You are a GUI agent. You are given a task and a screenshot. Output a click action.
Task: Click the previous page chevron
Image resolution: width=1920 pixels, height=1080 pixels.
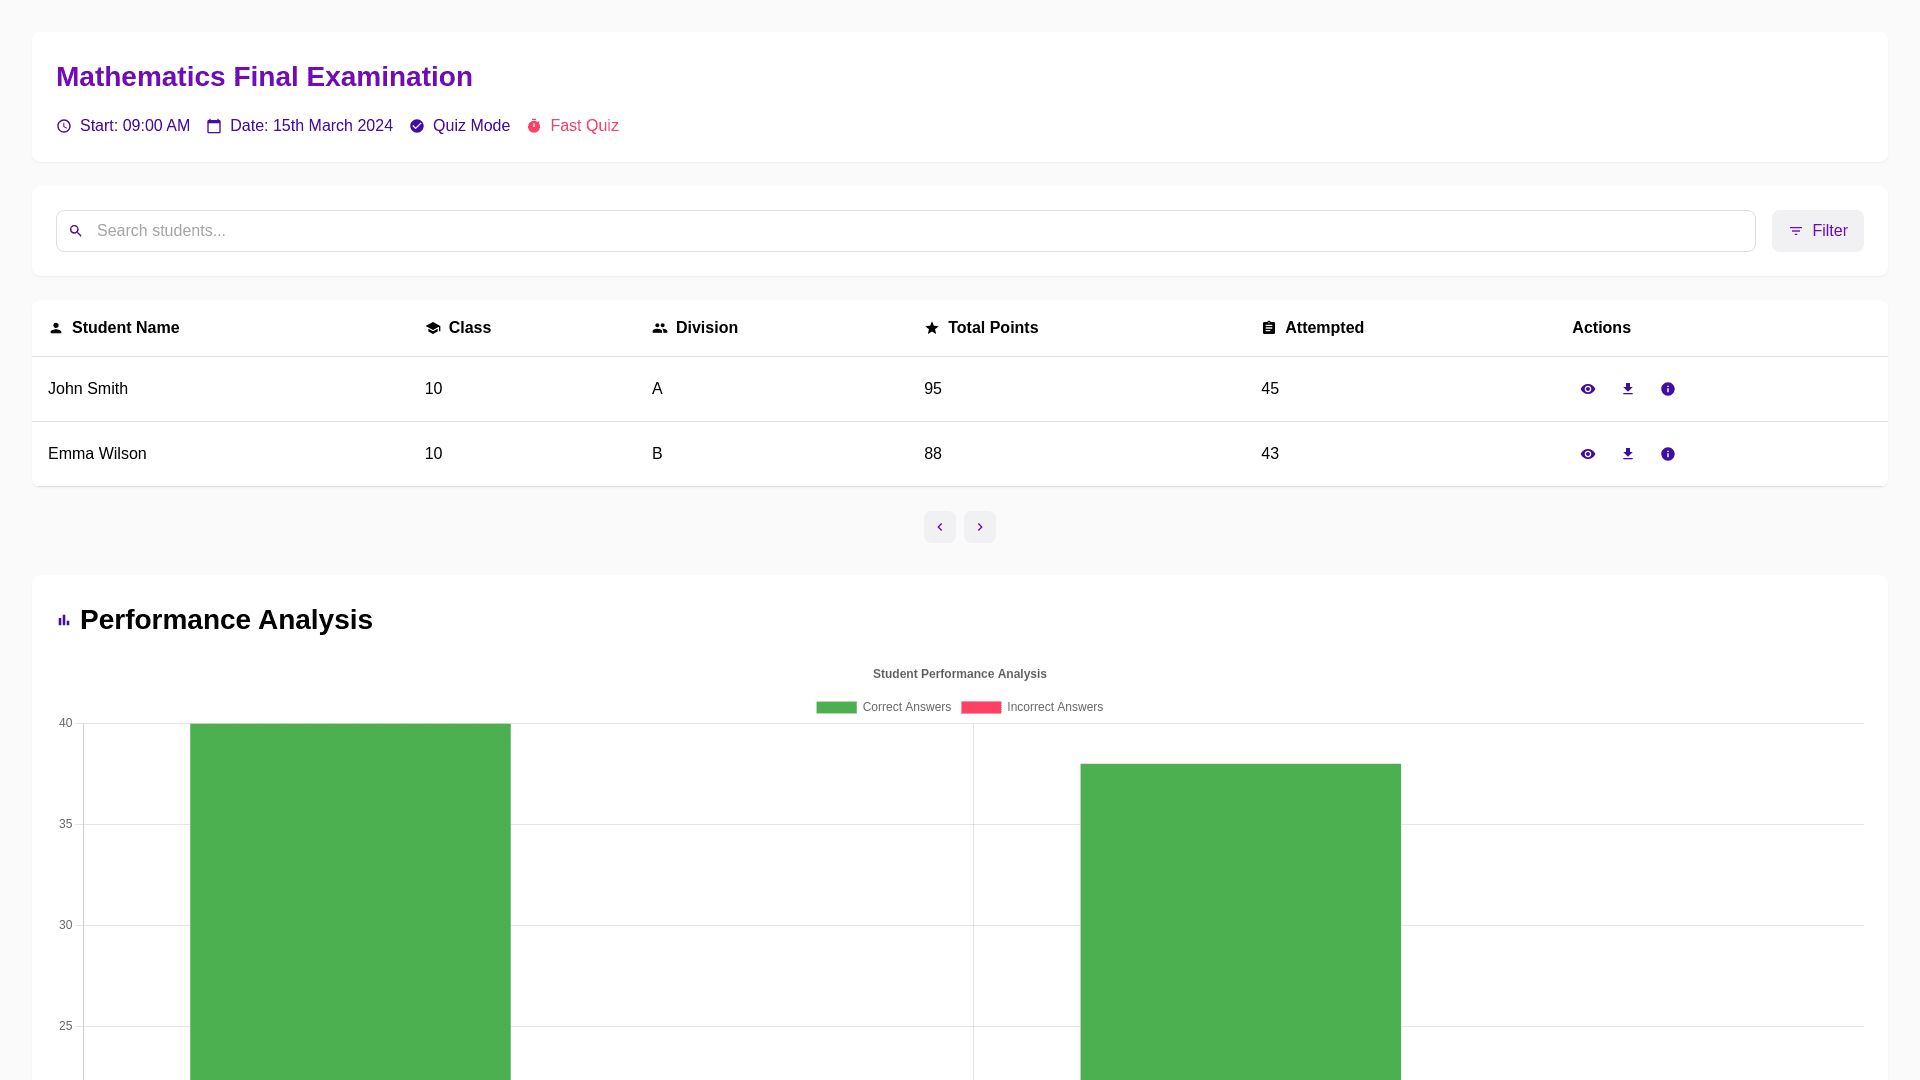[939, 527]
